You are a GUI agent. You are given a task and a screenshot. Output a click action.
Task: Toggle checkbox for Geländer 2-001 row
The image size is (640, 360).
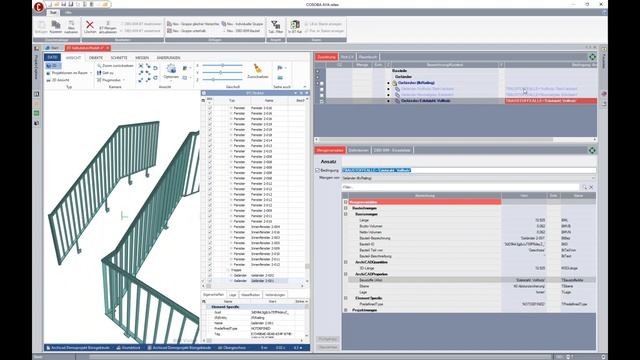(x=210, y=281)
